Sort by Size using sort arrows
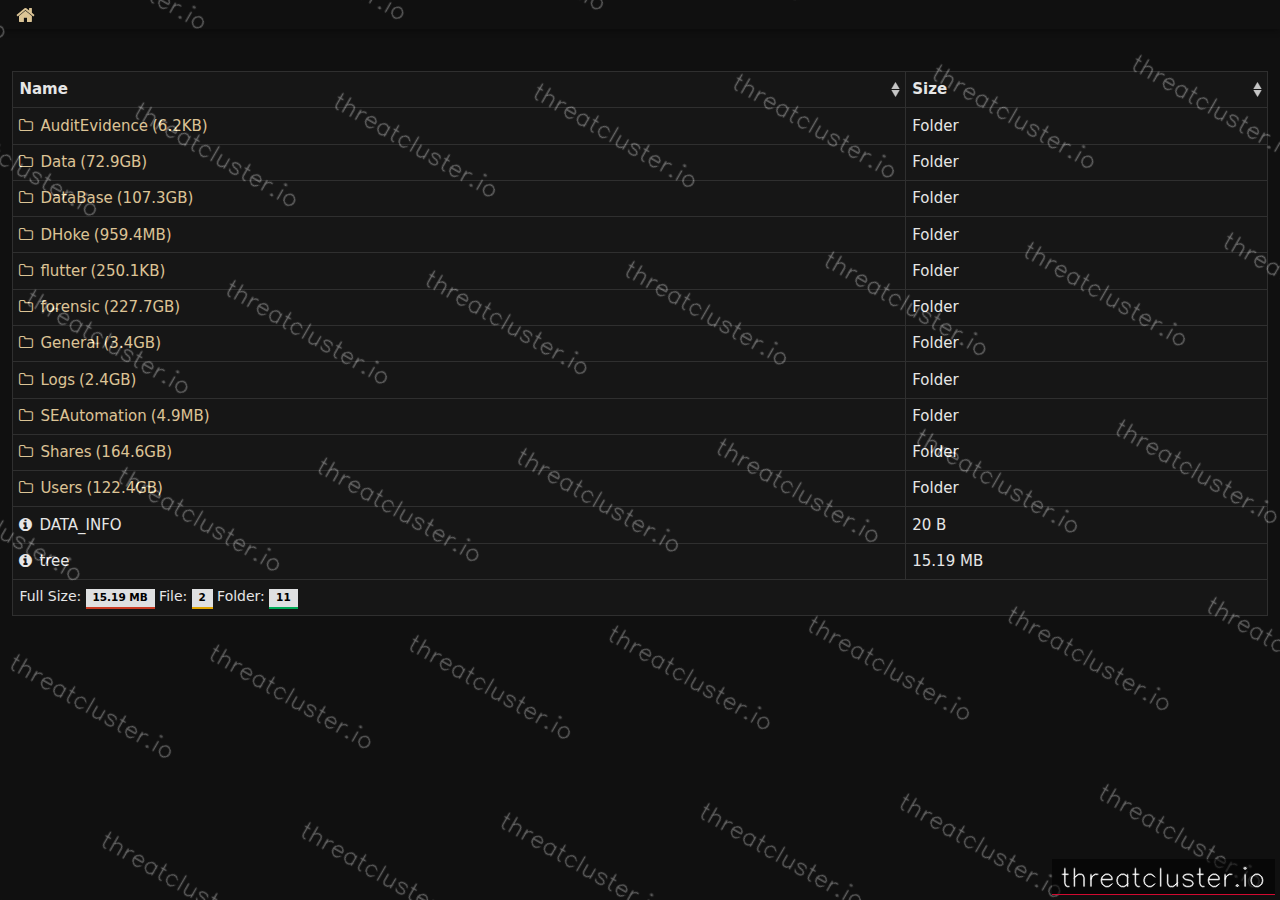 pyautogui.click(x=1257, y=89)
